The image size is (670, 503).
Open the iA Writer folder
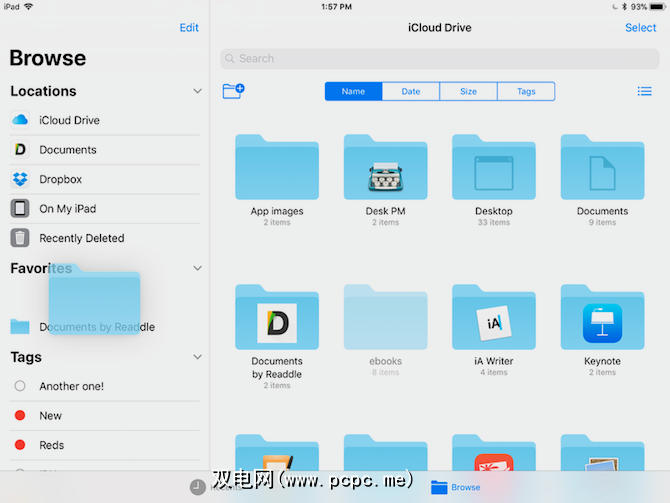pyautogui.click(x=494, y=317)
